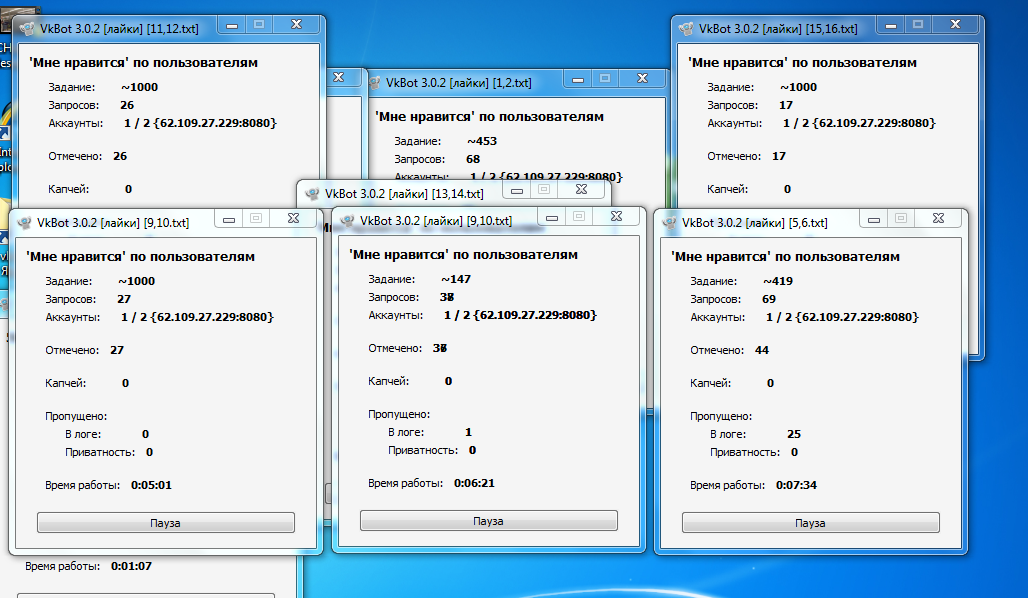
Task: Click the task value '~147'
Action: pos(456,279)
